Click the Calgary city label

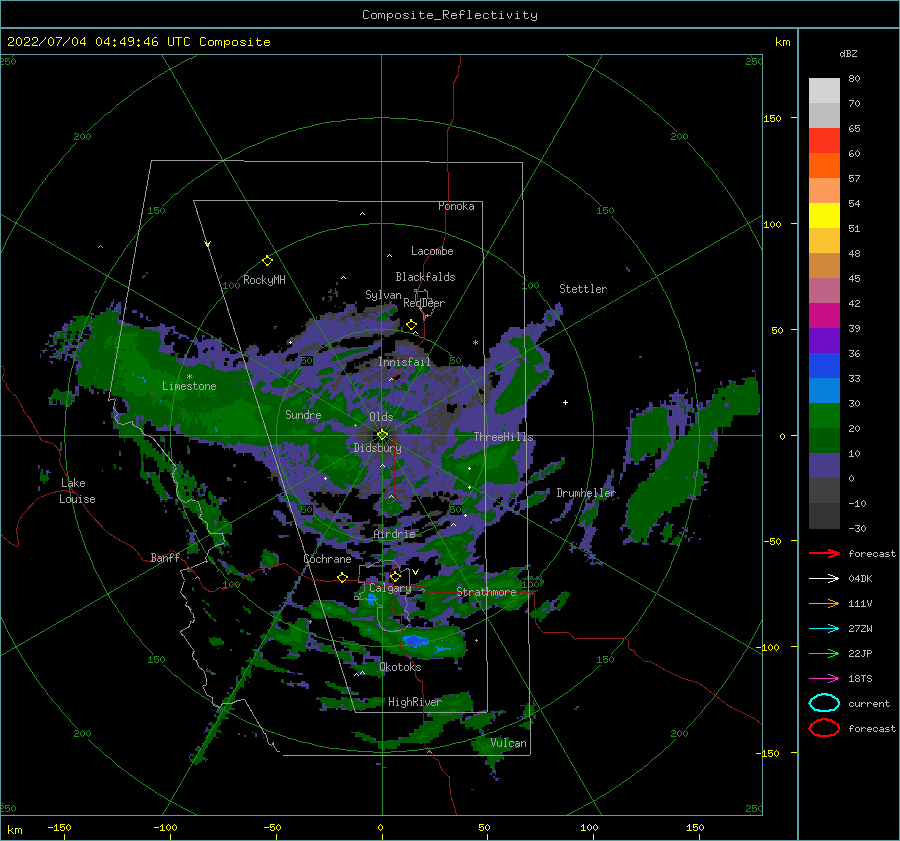[x=390, y=588]
